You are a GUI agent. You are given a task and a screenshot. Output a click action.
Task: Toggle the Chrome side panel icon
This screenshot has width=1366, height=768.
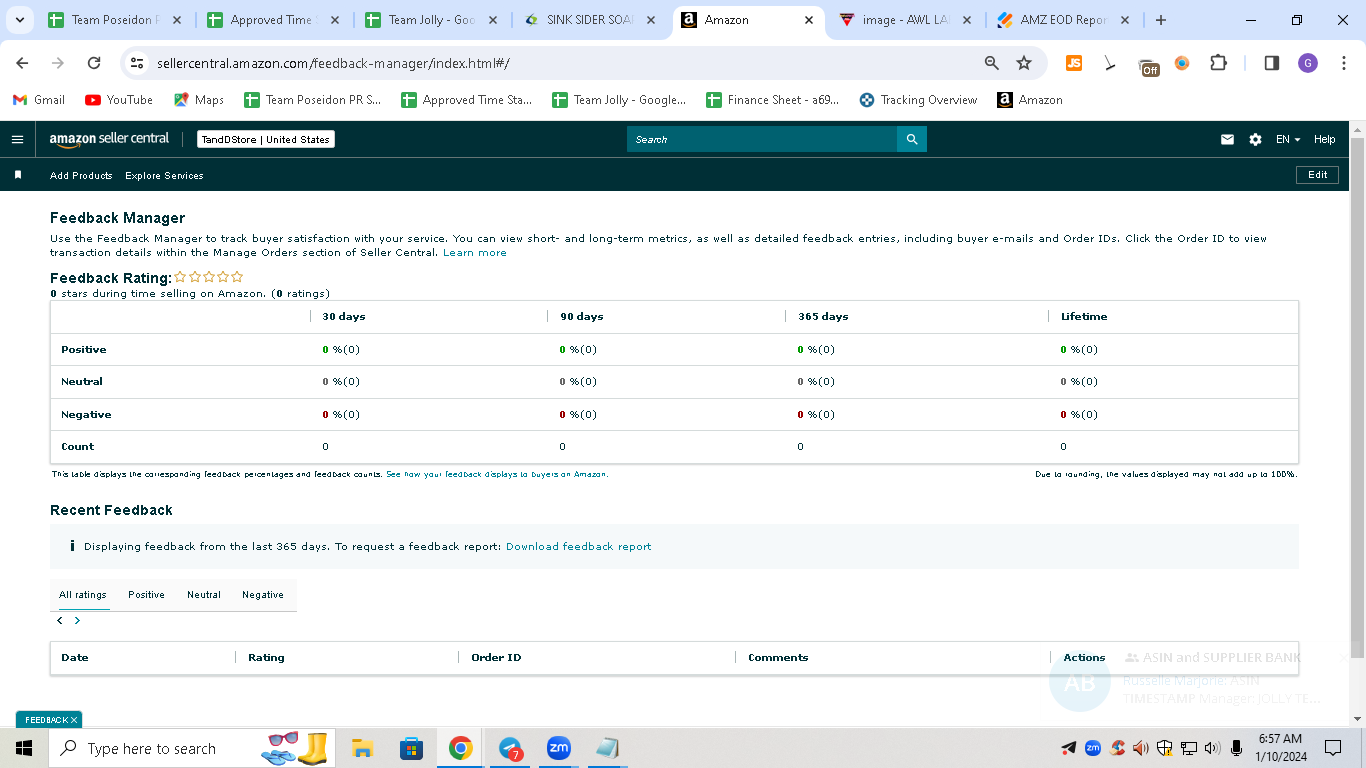click(1272, 63)
